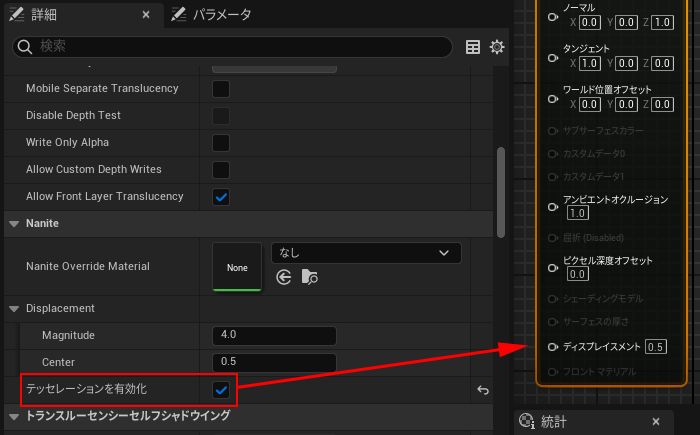Click the 検索 search field
This screenshot has height=435, width=700.
point(240,47)
